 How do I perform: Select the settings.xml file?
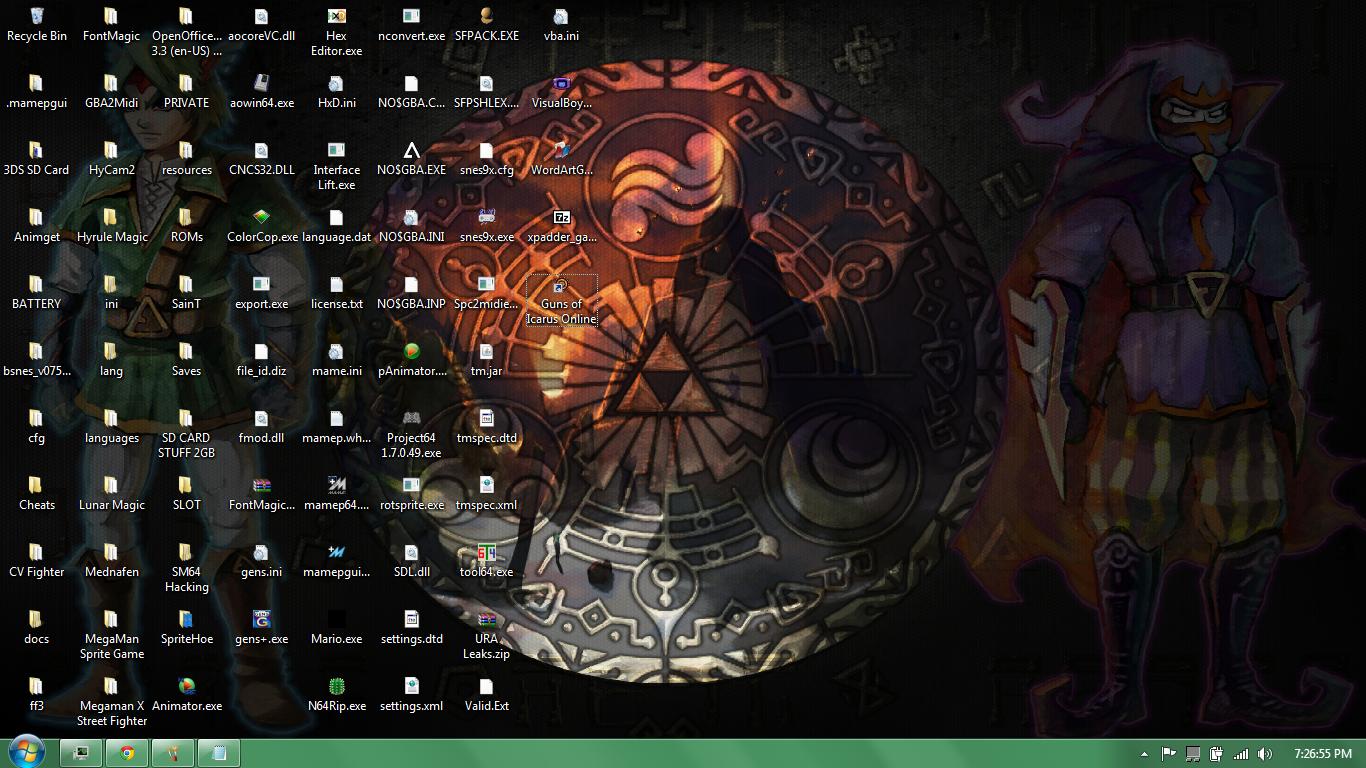pyautogui.click(x=411, y=696)
